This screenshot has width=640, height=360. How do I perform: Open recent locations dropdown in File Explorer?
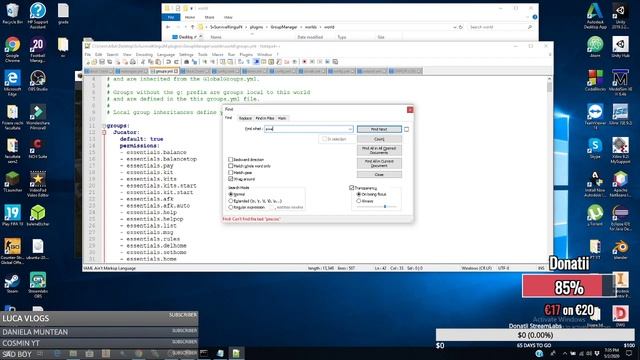[x=186, y=27]
